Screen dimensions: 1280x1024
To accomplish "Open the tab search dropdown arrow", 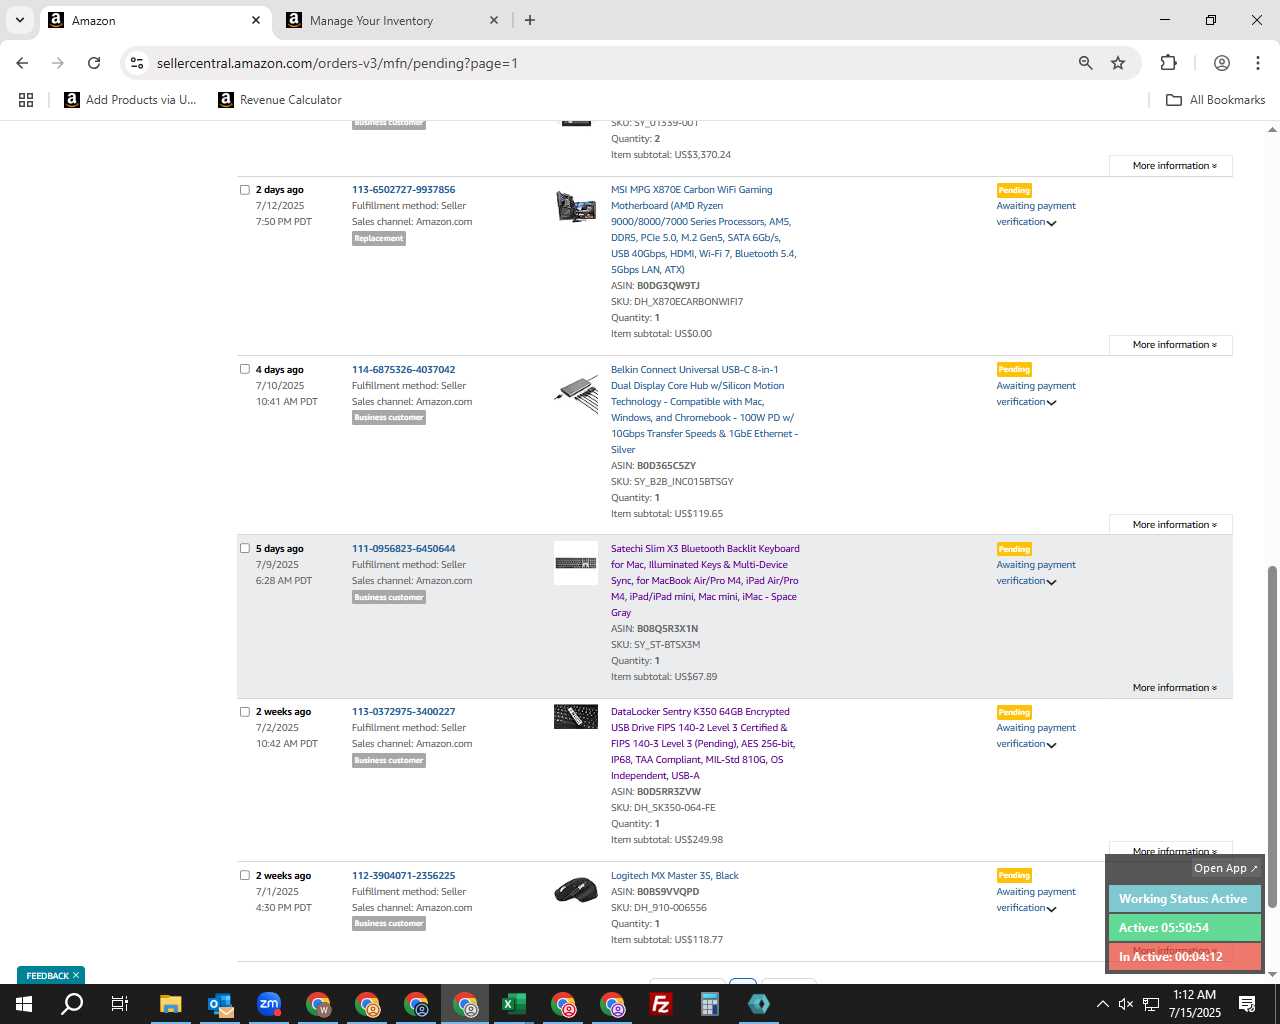I will (19, 20).
